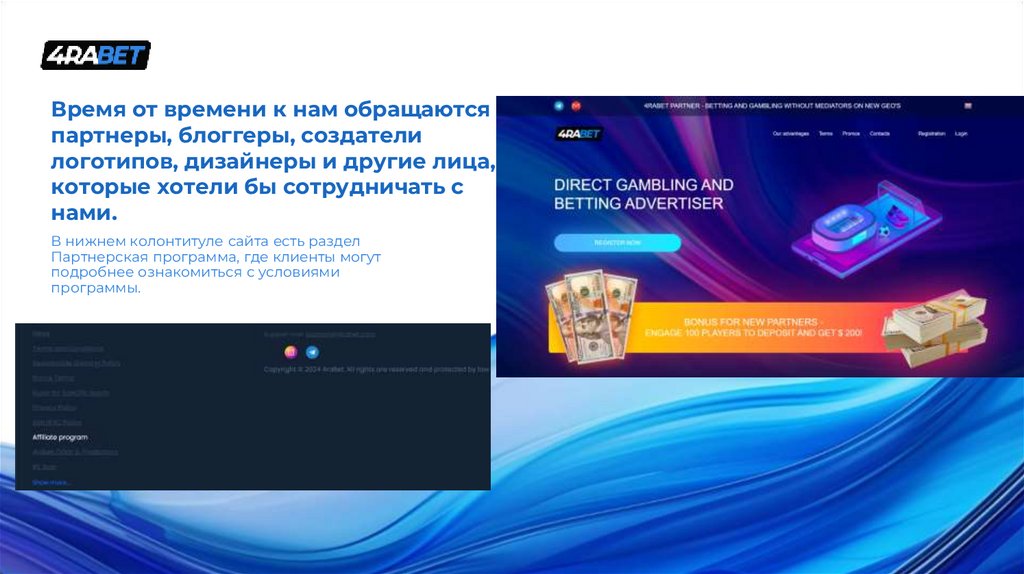Click the paragraph starting 'В нижнем колонтитуле сайта'
1024x574 pixels.
coord(216,264)
